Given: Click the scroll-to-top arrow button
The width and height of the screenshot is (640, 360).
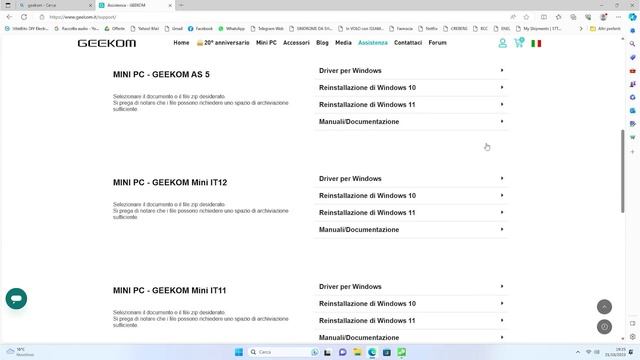Looking at the screenshot, I should tap(604, 307).
